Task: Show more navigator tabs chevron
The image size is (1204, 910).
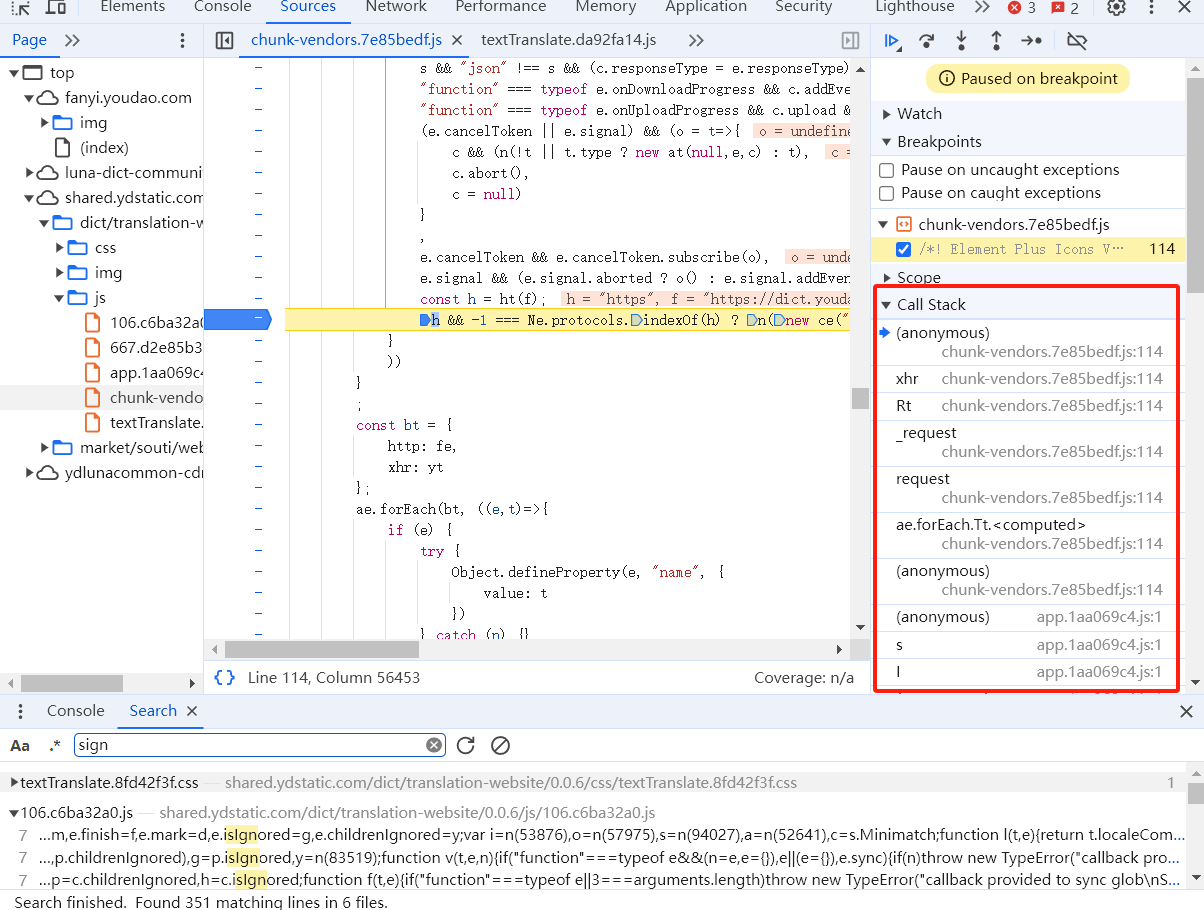Action: (72, 41)
